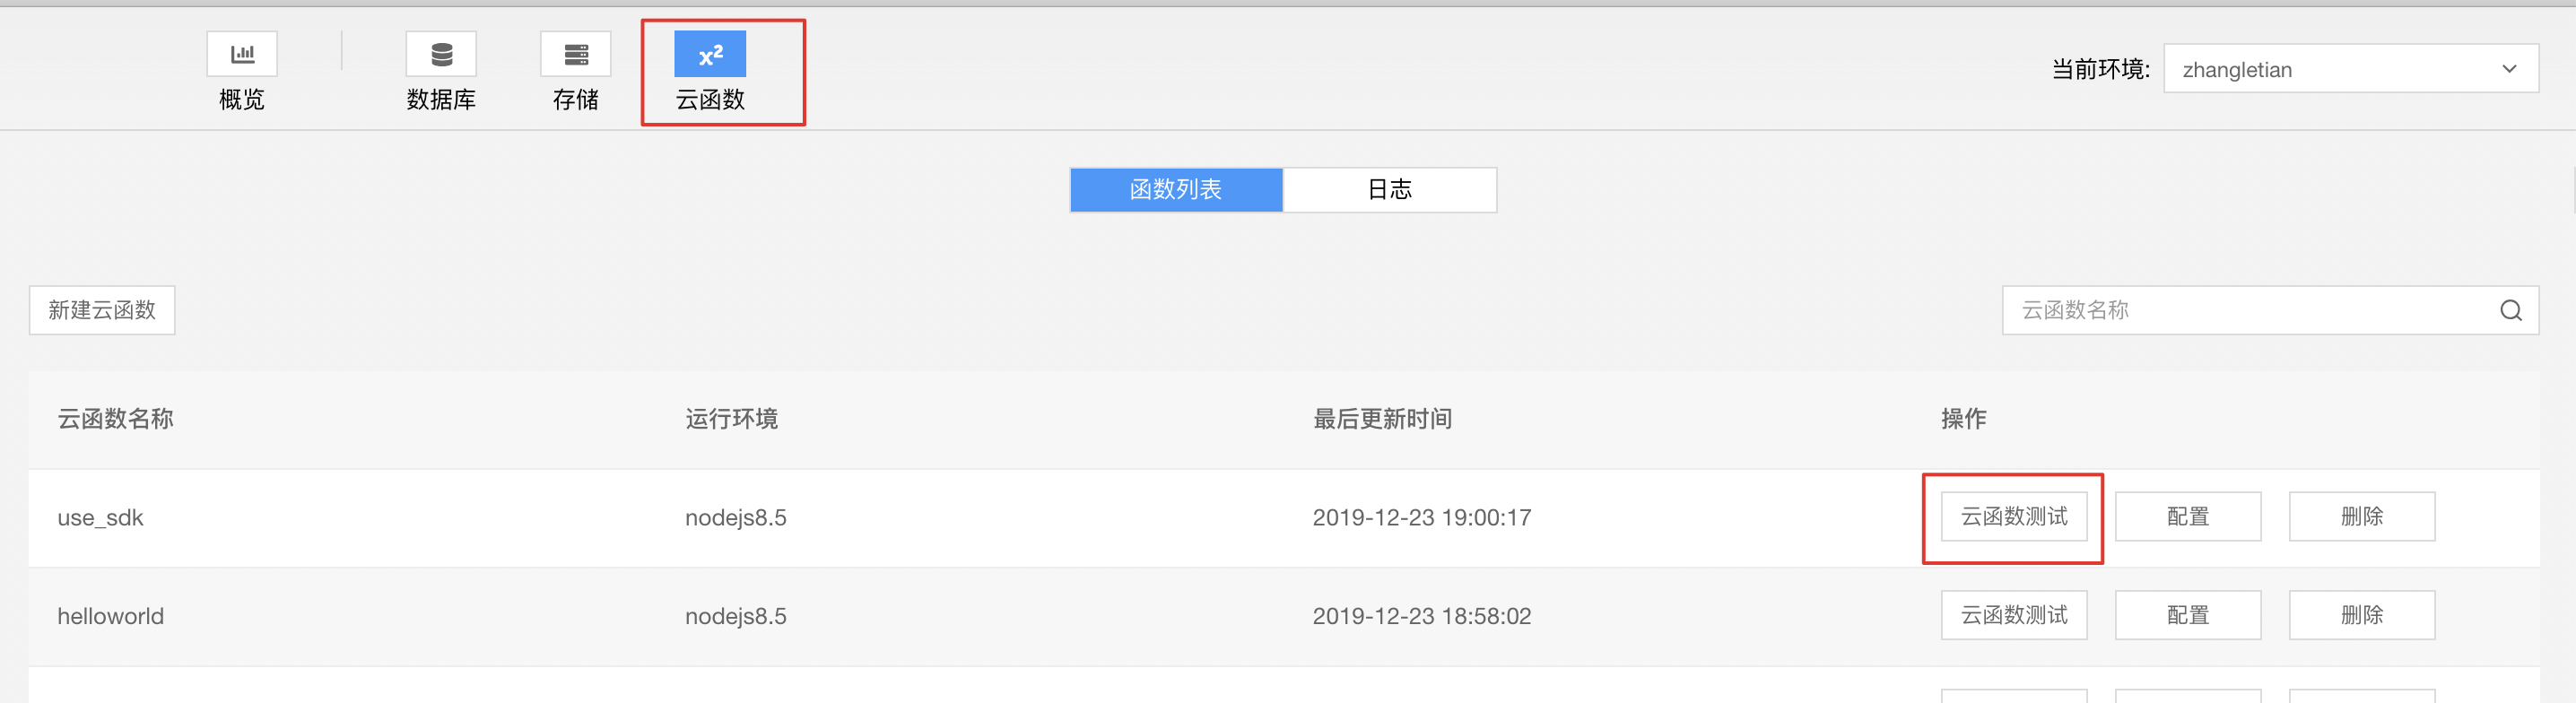Open the 数据库 database icon
The height and width of the screenshot is (703, 2576).
[441, 54]
